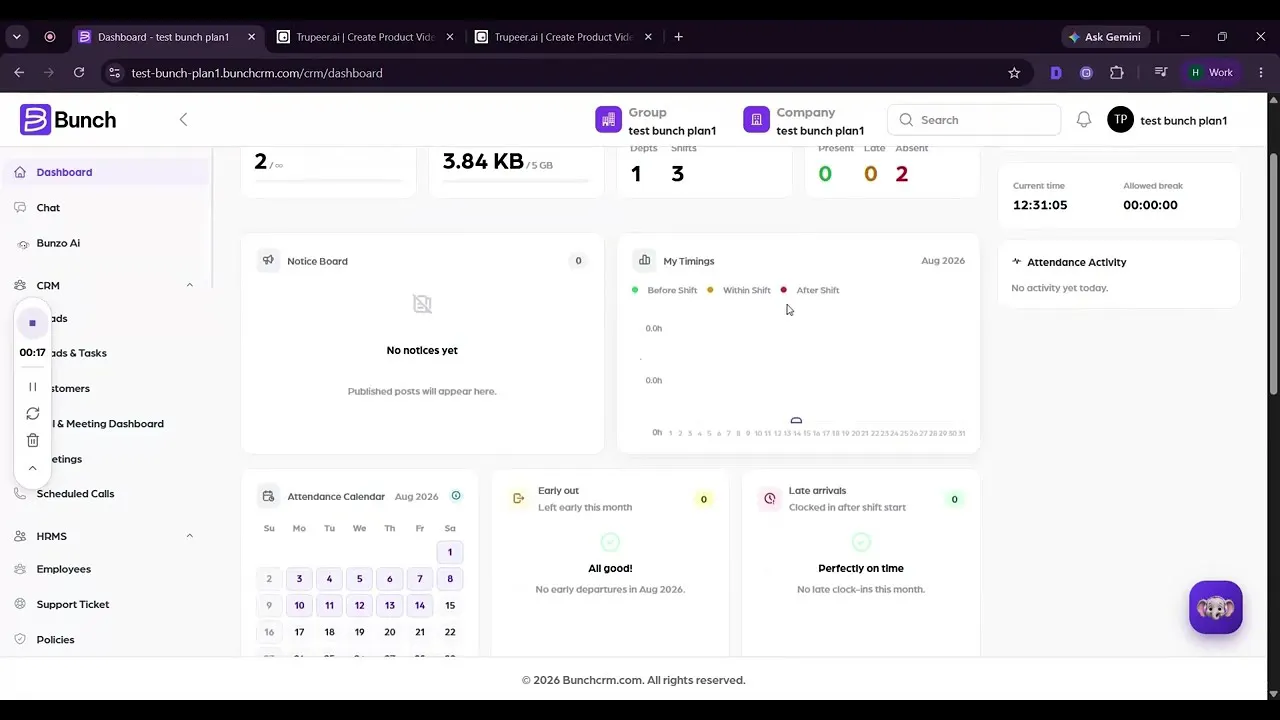
Task: Click the Bunchcrm.com footer copyright text
Action: pyautogui.click(x=633, y=680)
